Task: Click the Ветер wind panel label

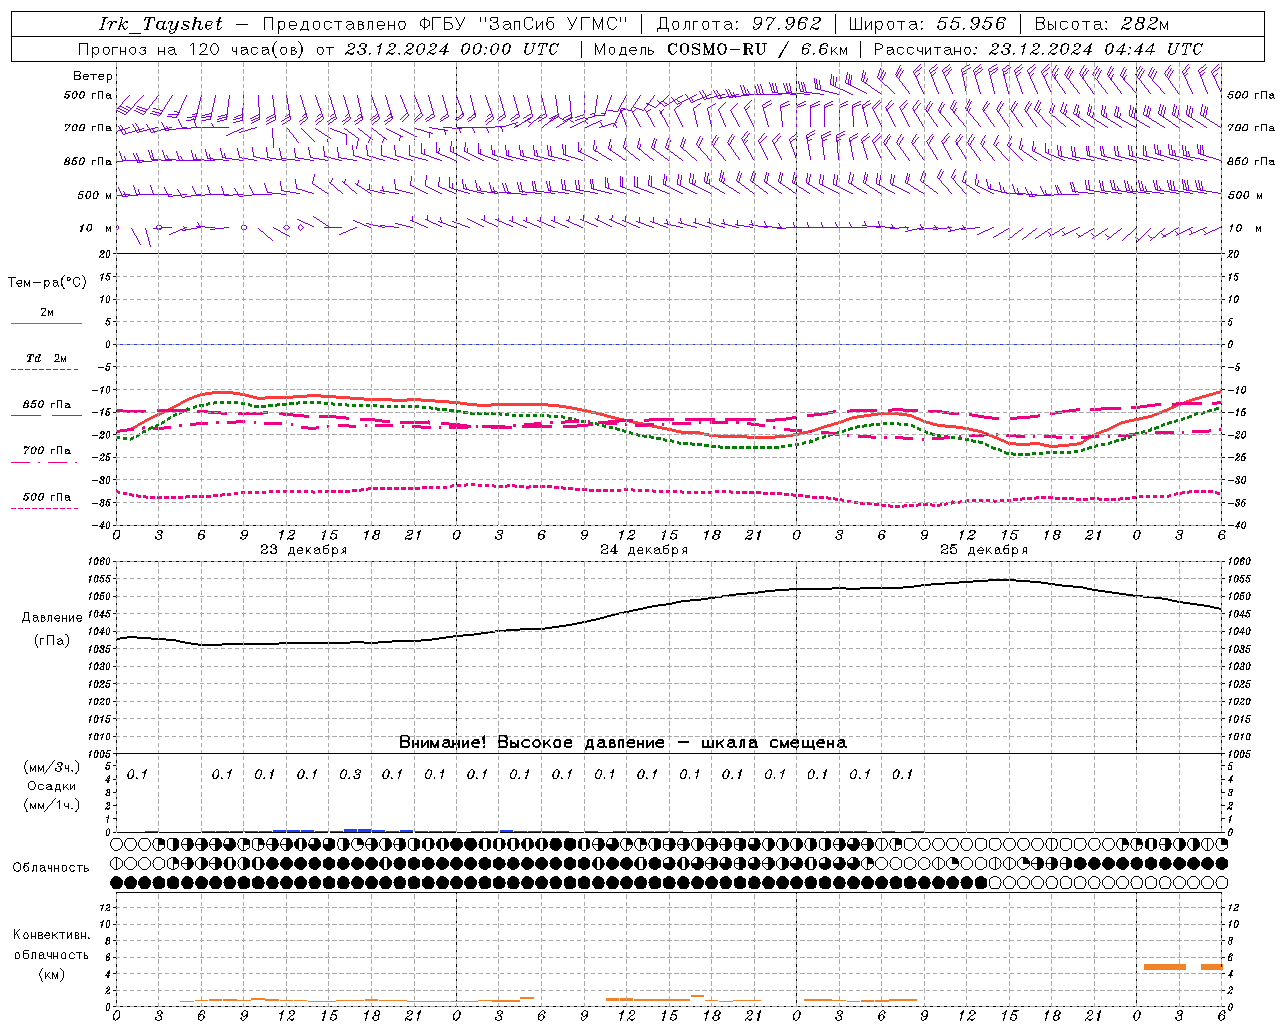Action: coord(93,76)
